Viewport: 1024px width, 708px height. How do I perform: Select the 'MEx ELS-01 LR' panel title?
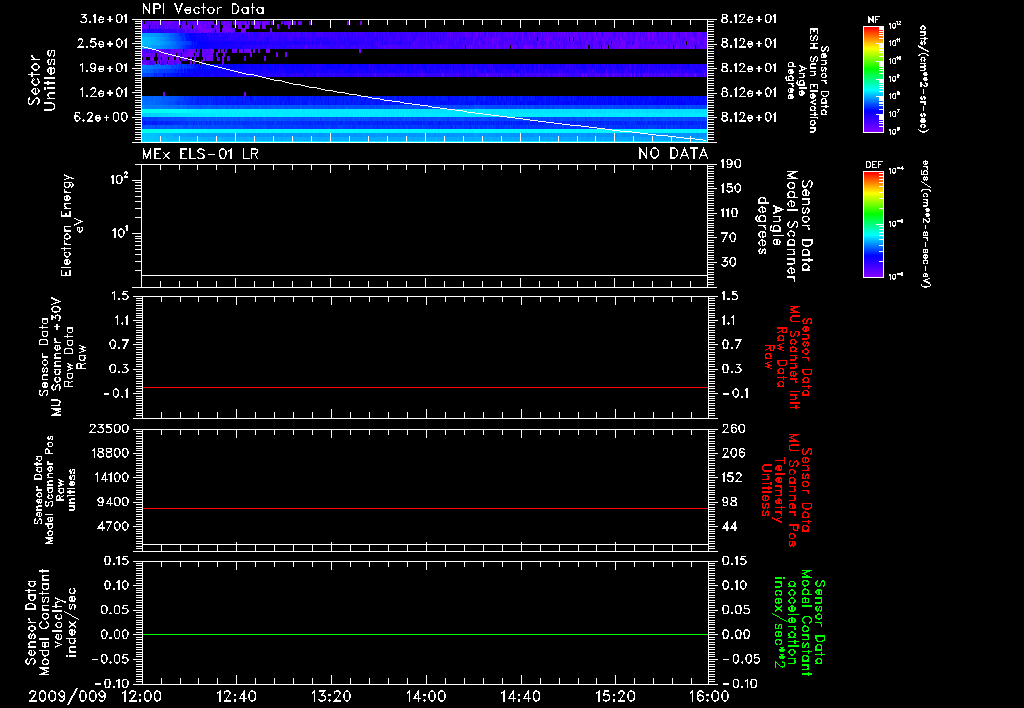(x=200, y=154)
